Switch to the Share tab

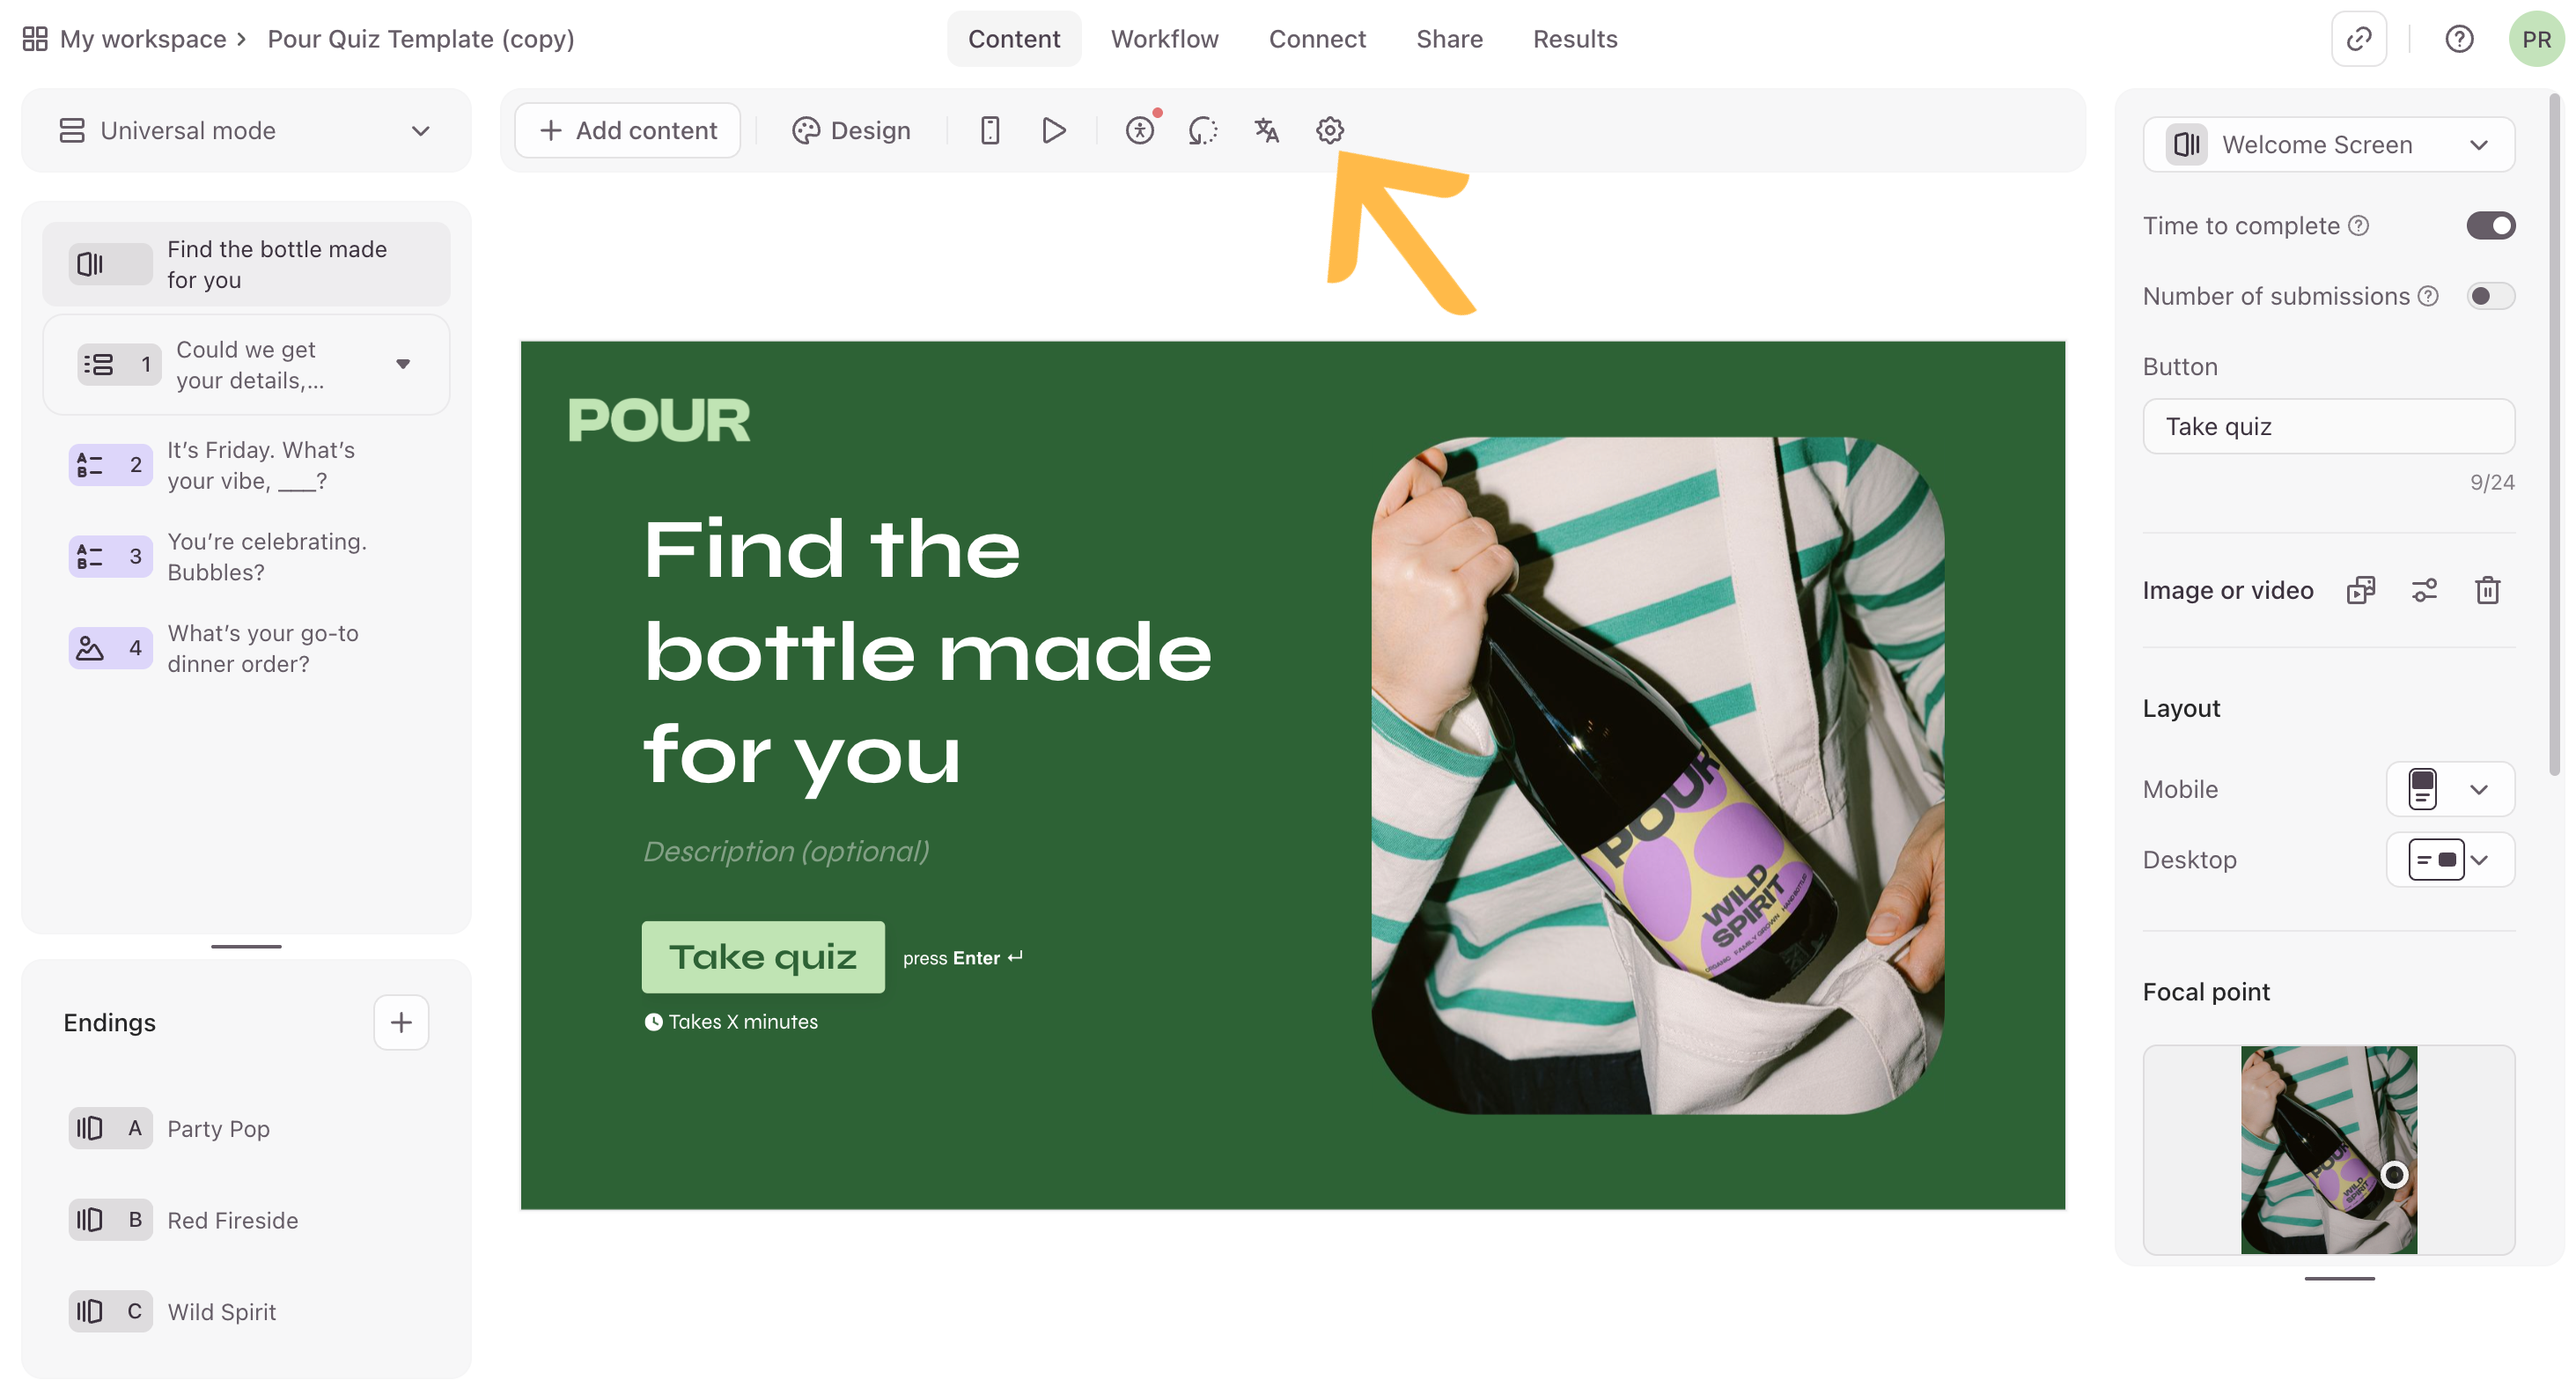tap(1449, 39)
